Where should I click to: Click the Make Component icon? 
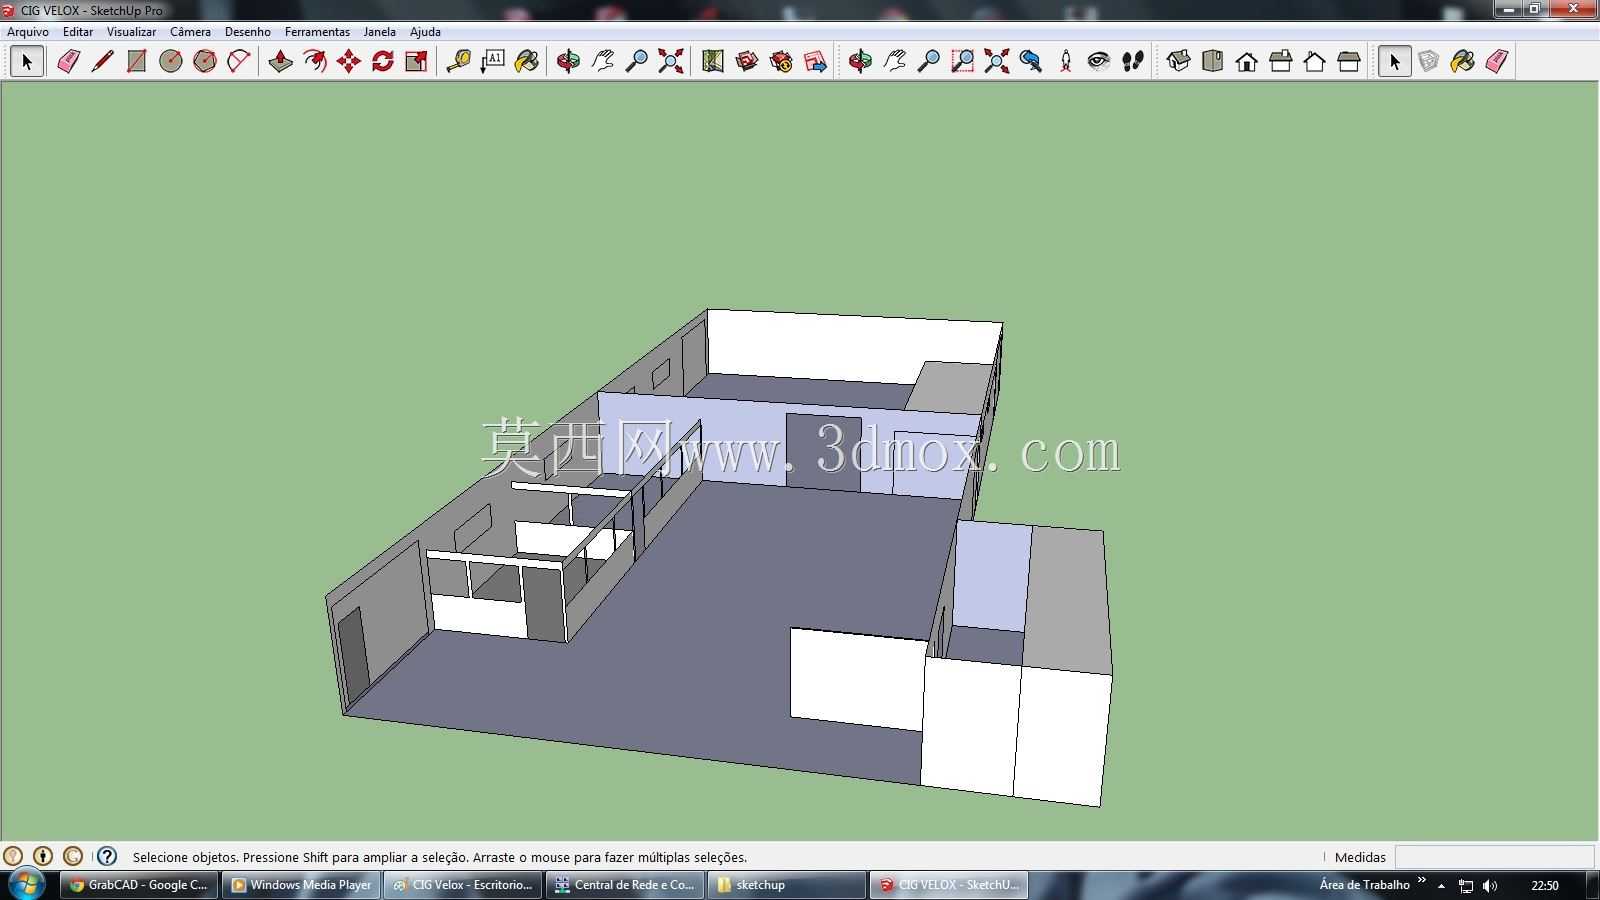click(1428, 61)
